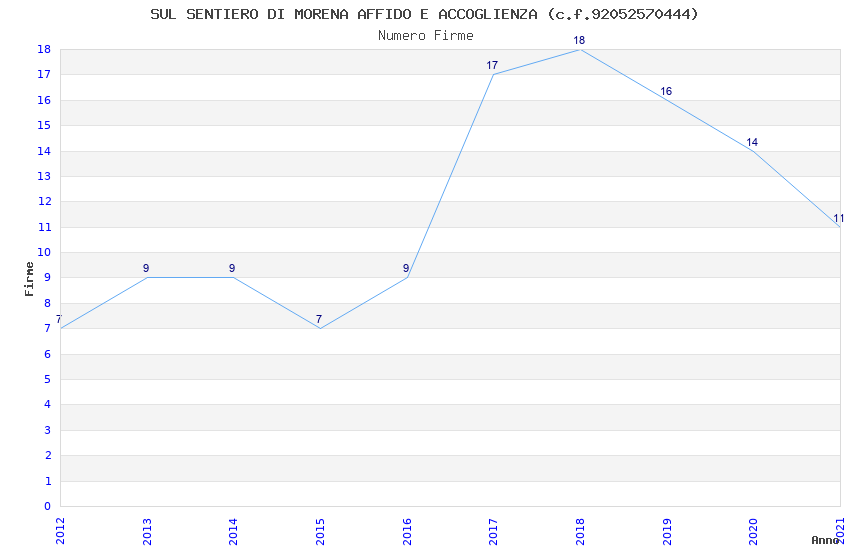
Task: Click the vertical 'Firme' axis label
Action: [29, 279]
